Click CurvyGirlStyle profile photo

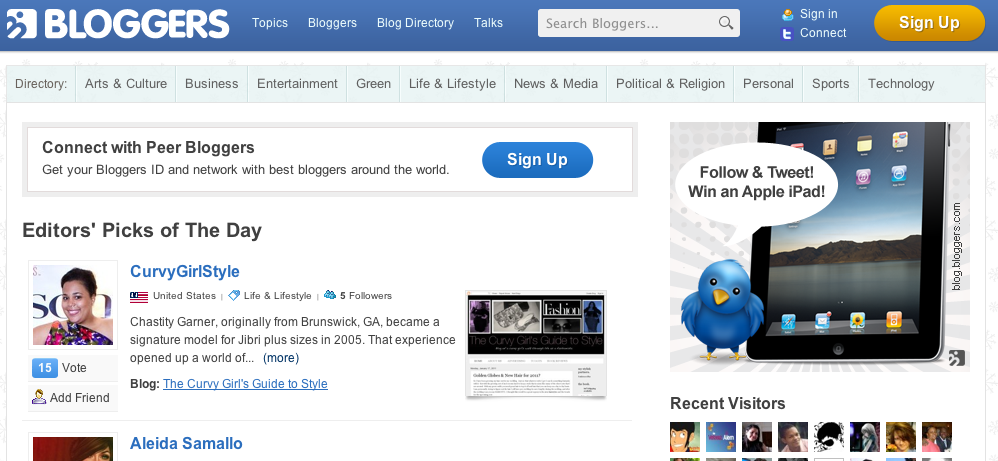73,305
